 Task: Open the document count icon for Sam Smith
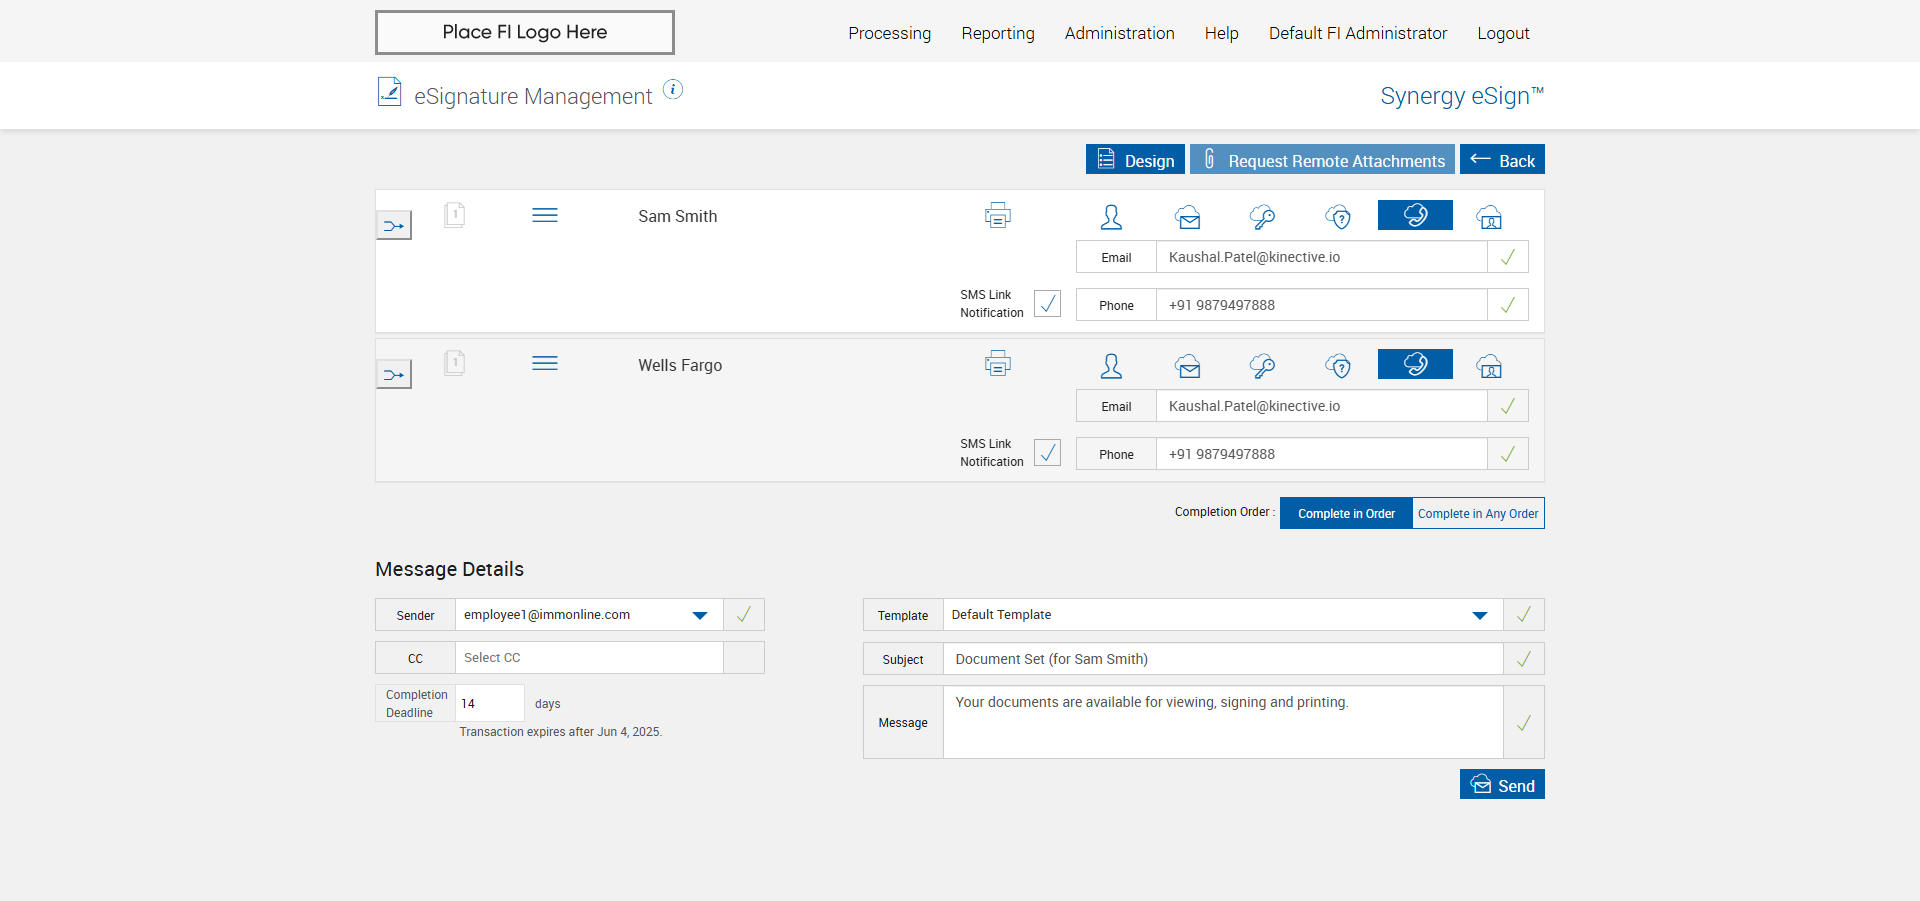tap(455, 215)
